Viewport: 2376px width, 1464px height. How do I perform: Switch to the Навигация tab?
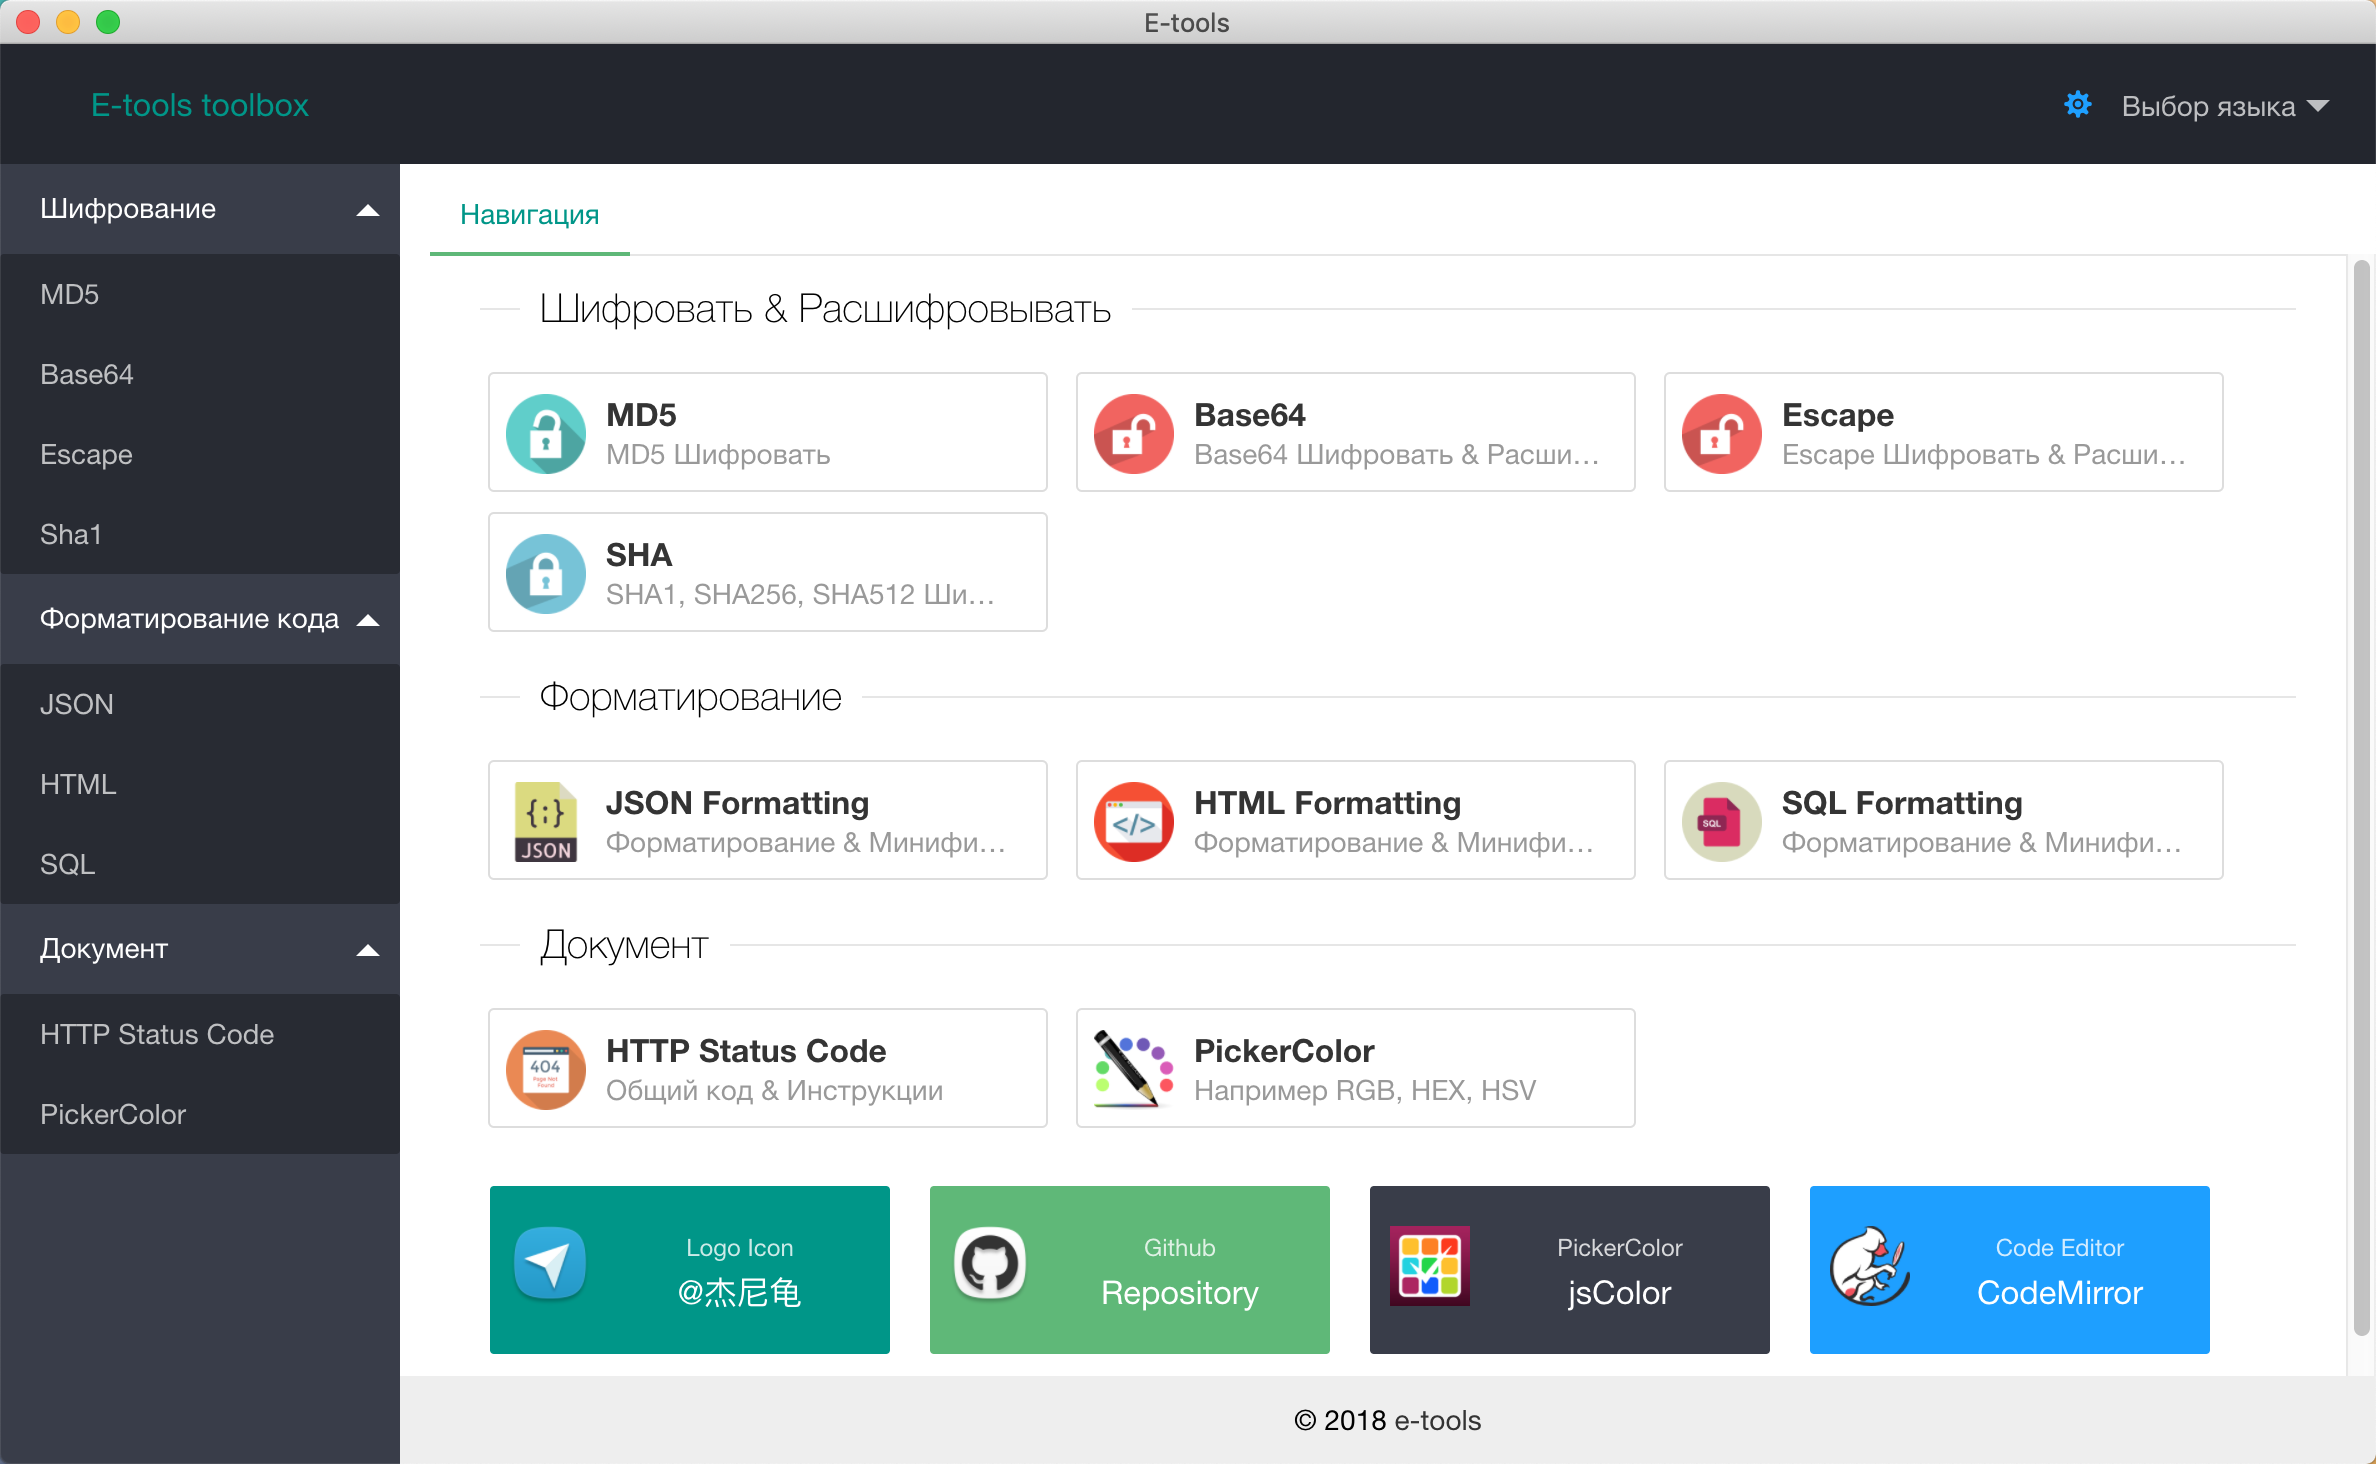click(529, 215)
